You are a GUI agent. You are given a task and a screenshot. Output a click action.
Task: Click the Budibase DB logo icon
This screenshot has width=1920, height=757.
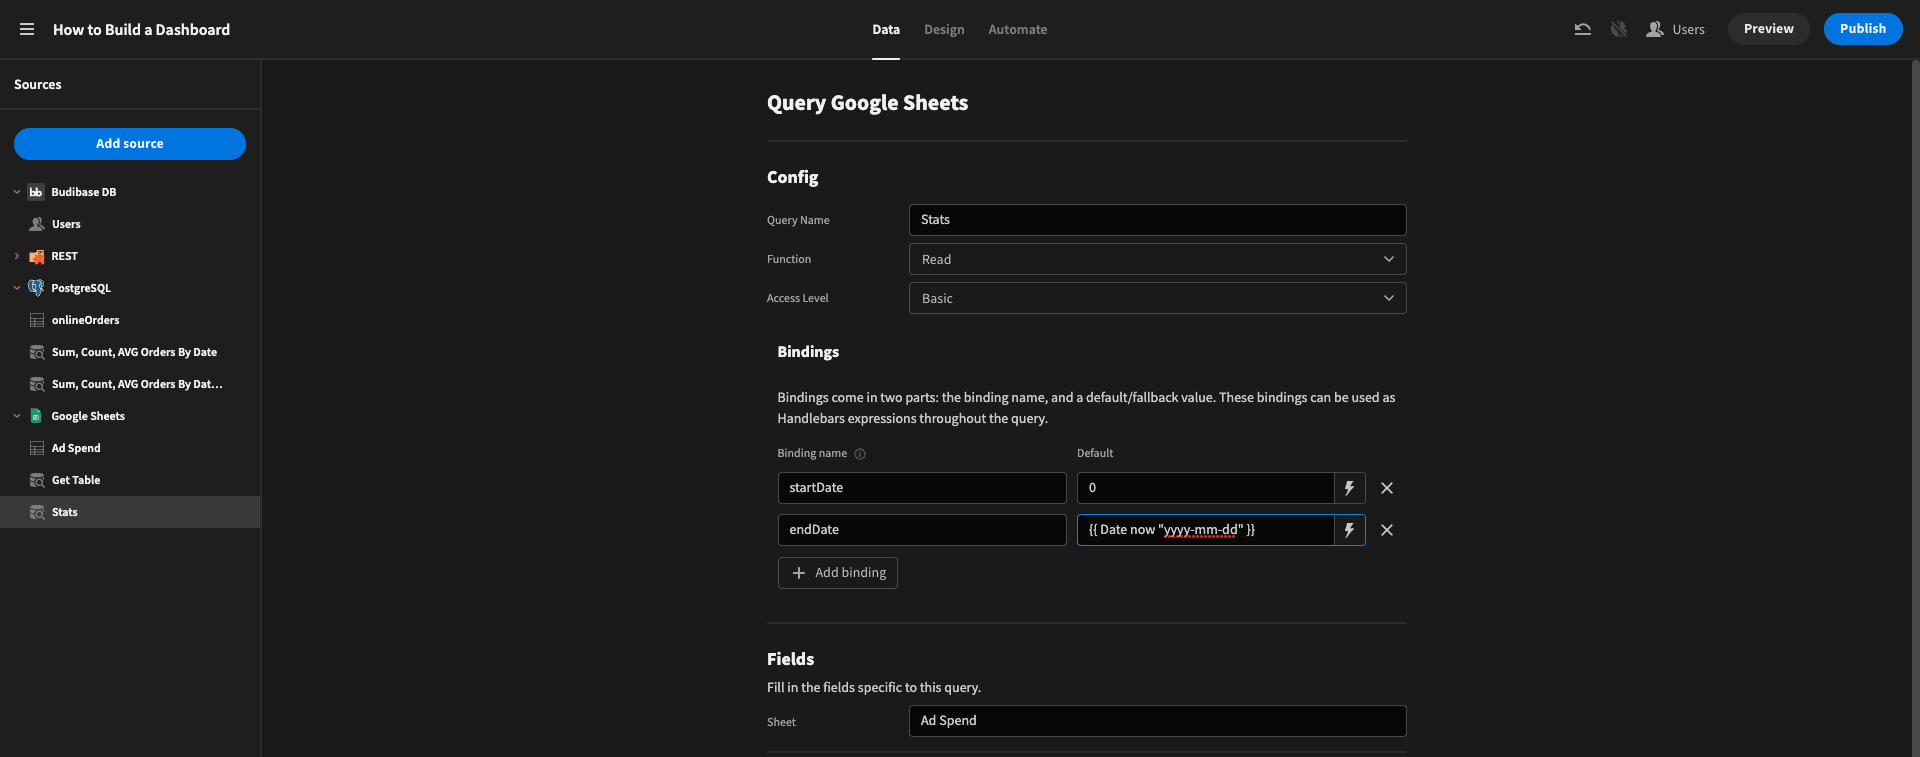pos(36,192)
